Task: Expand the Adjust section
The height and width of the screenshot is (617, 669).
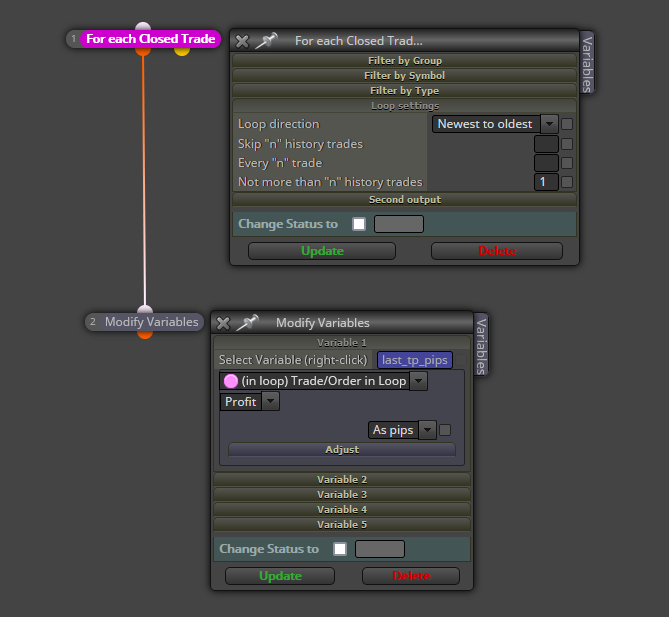Action: point(342,449)
